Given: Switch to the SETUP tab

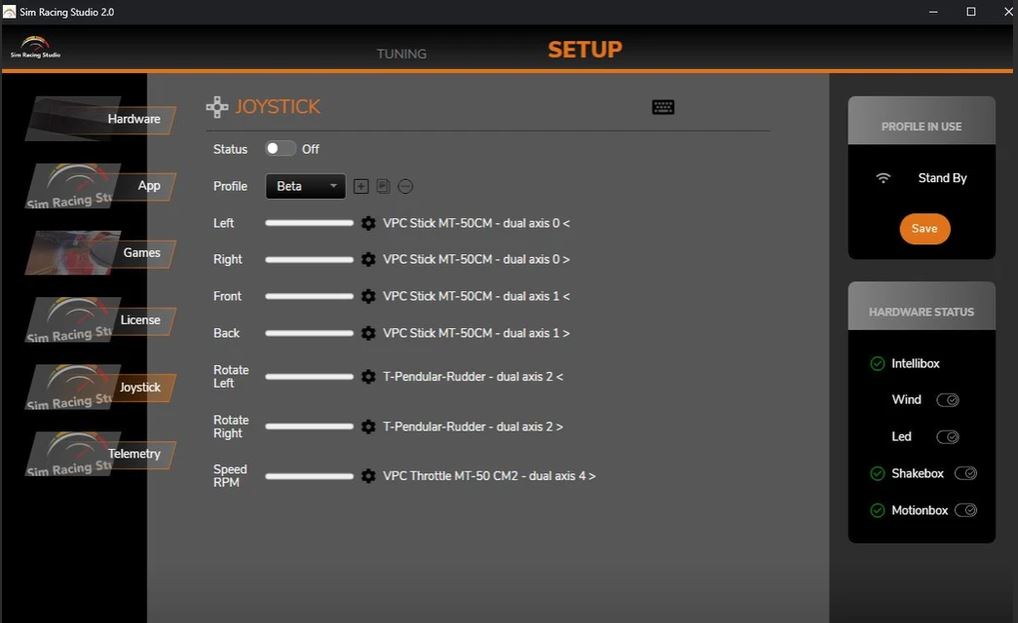Looking at the screenshot, I should (585, 49).
